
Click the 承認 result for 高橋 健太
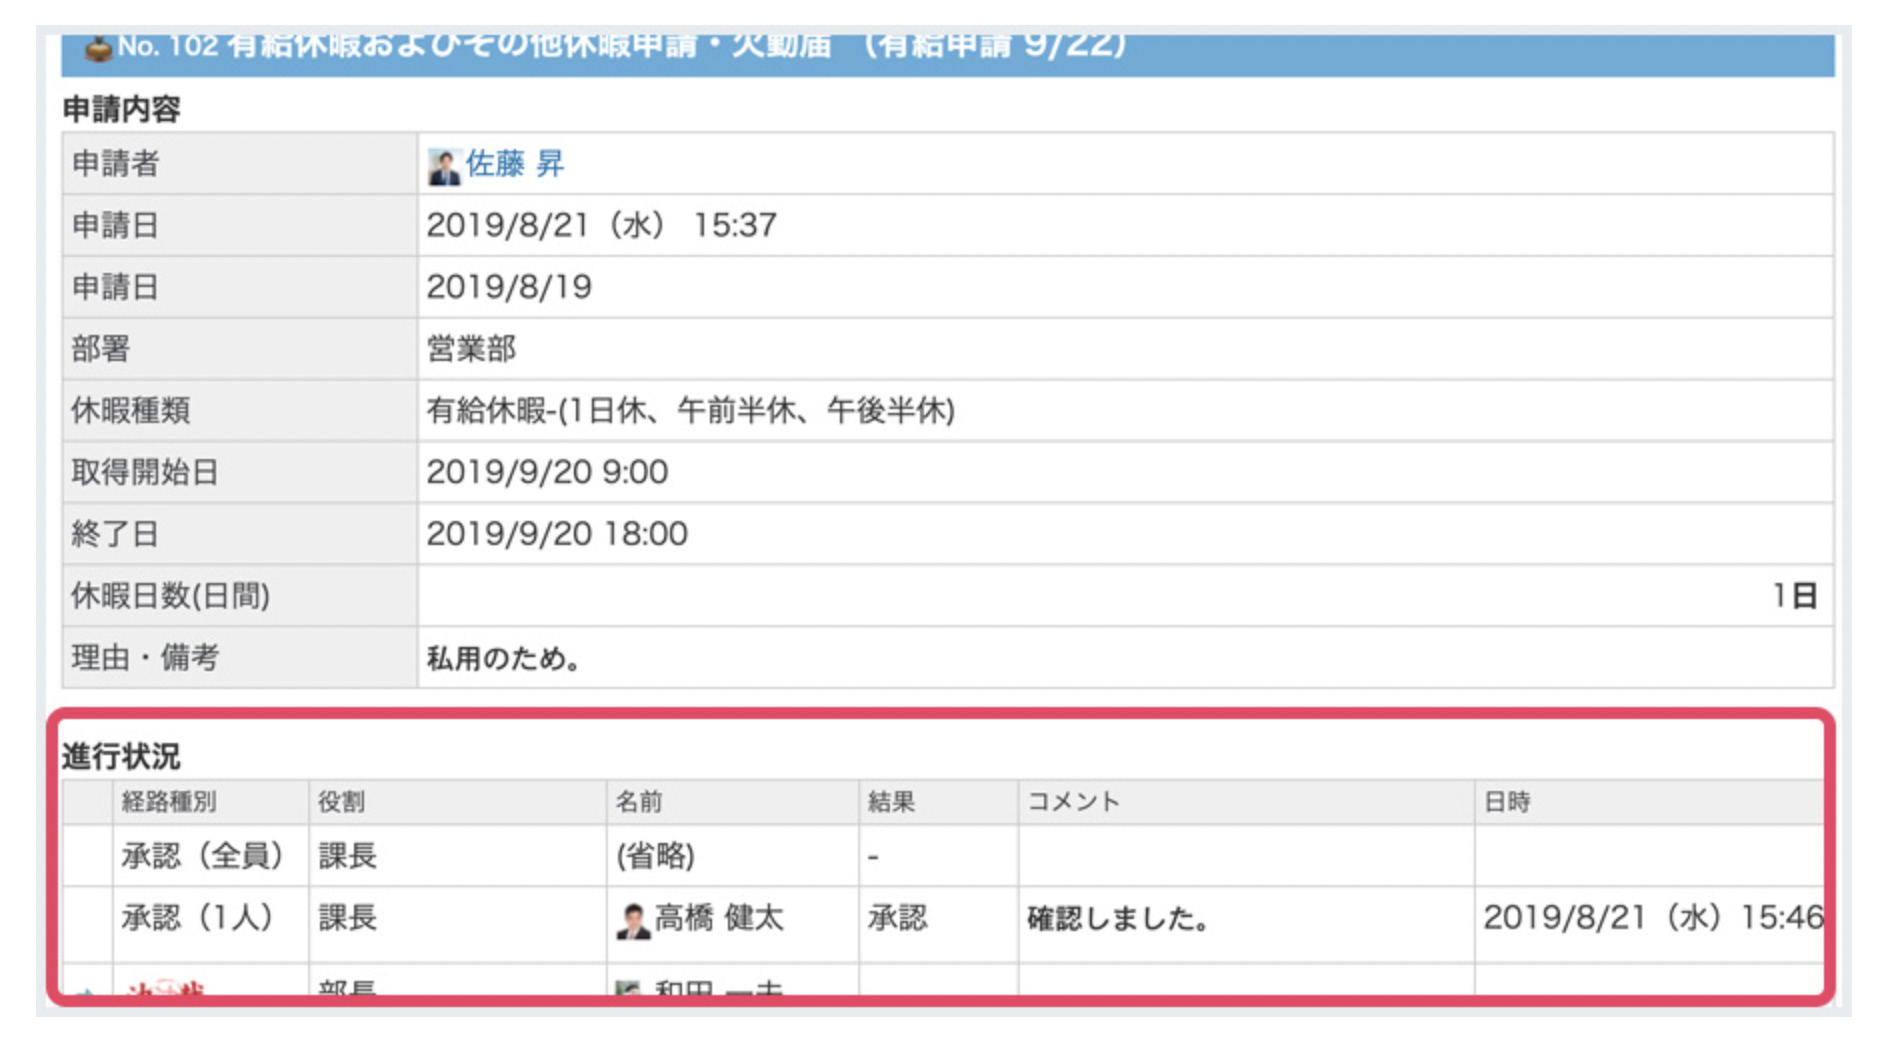coord(897,918)
